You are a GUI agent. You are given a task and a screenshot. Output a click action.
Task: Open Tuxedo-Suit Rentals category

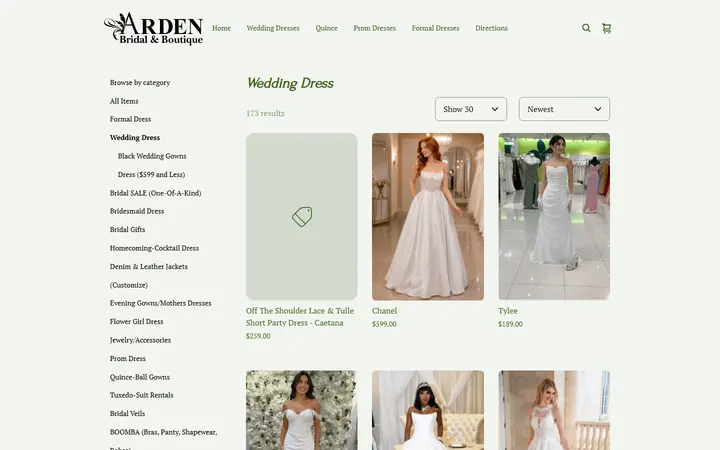(x=141, y=395)
